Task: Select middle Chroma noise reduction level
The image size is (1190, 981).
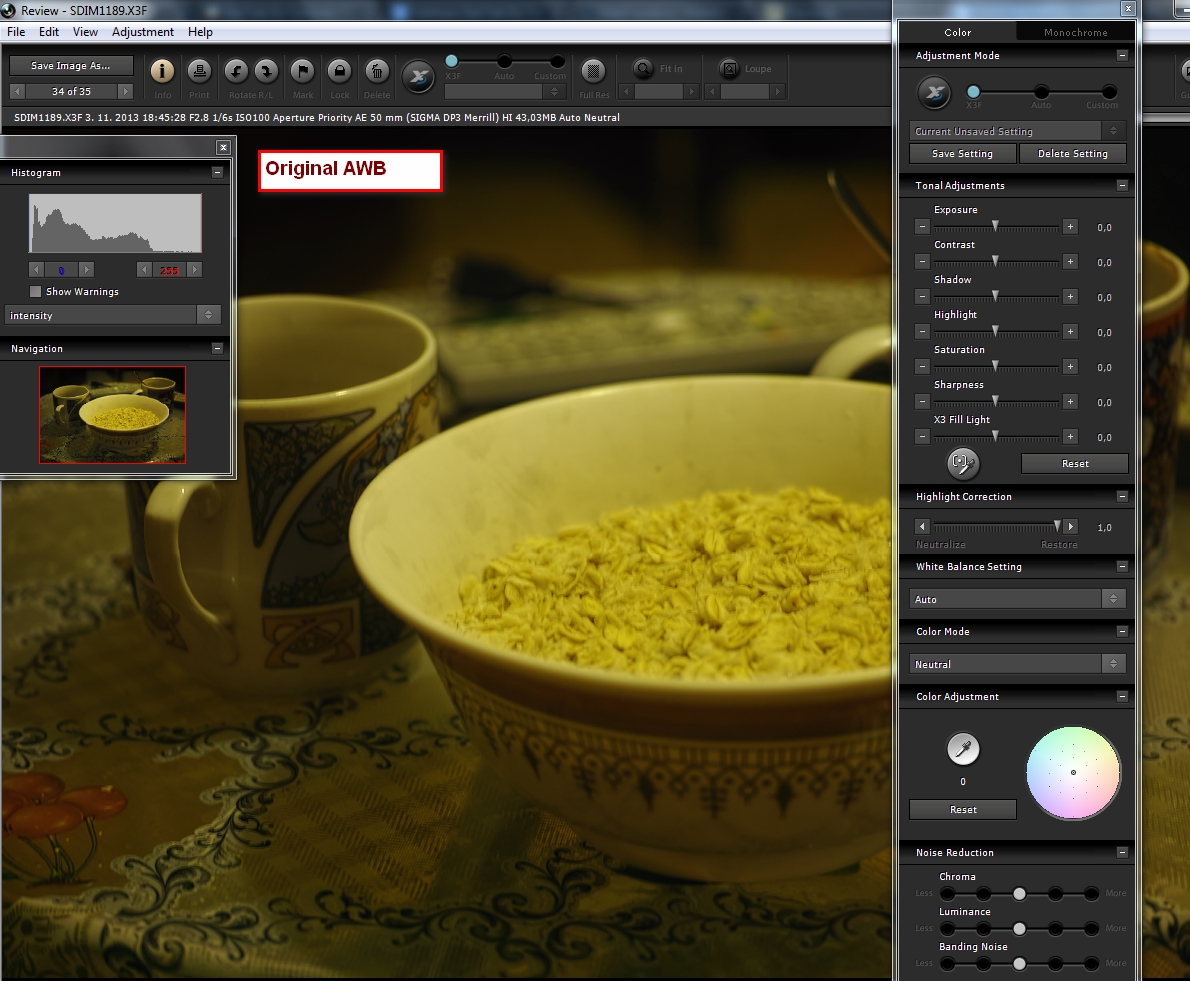Action: [x=1019, y=893]
